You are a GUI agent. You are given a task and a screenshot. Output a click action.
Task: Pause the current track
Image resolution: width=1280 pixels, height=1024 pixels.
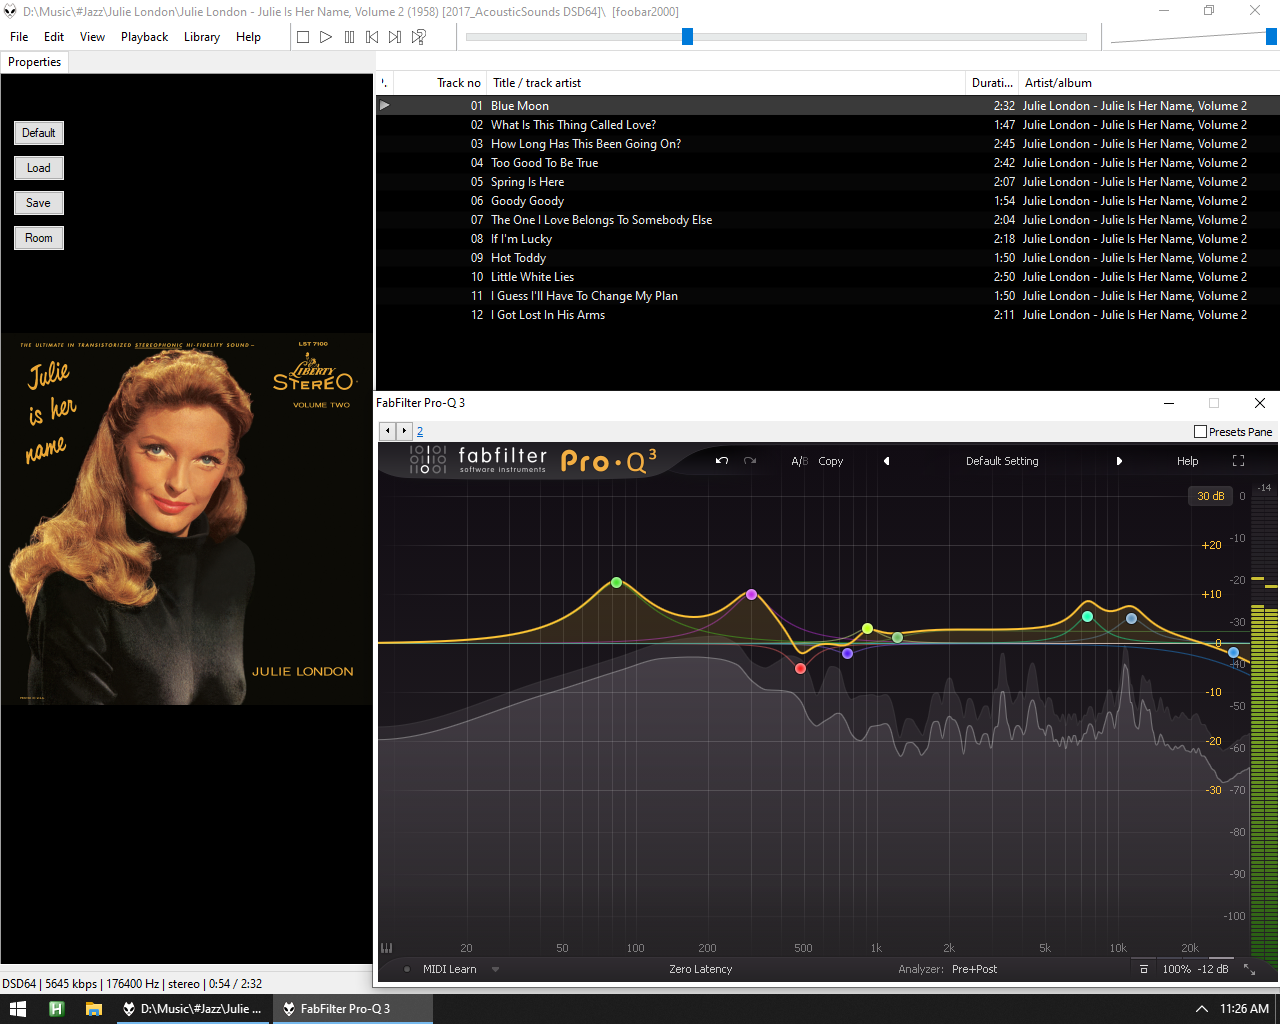(349, 37)
